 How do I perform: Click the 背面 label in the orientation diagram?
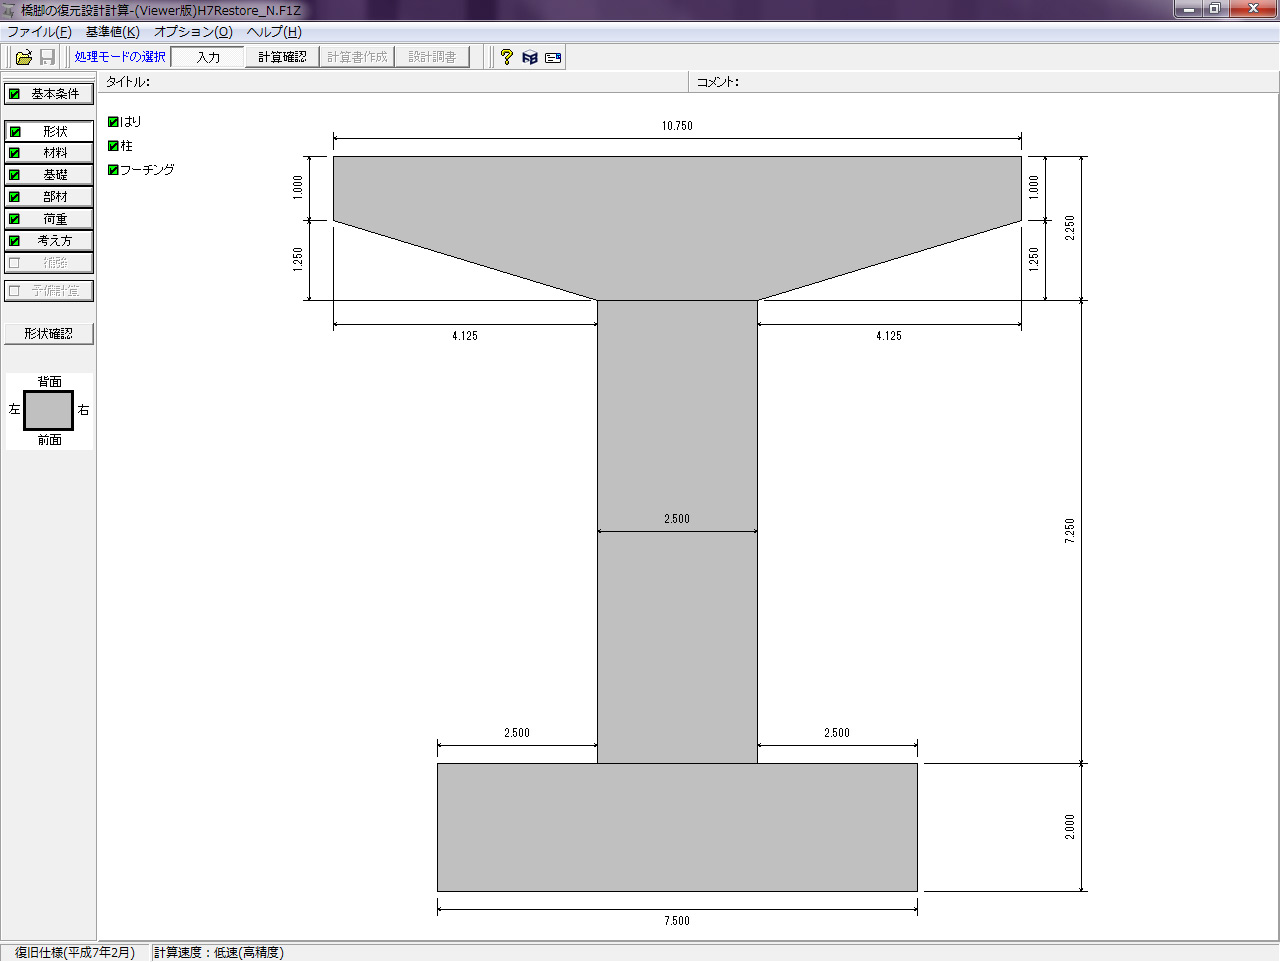(x=49, y=381)
